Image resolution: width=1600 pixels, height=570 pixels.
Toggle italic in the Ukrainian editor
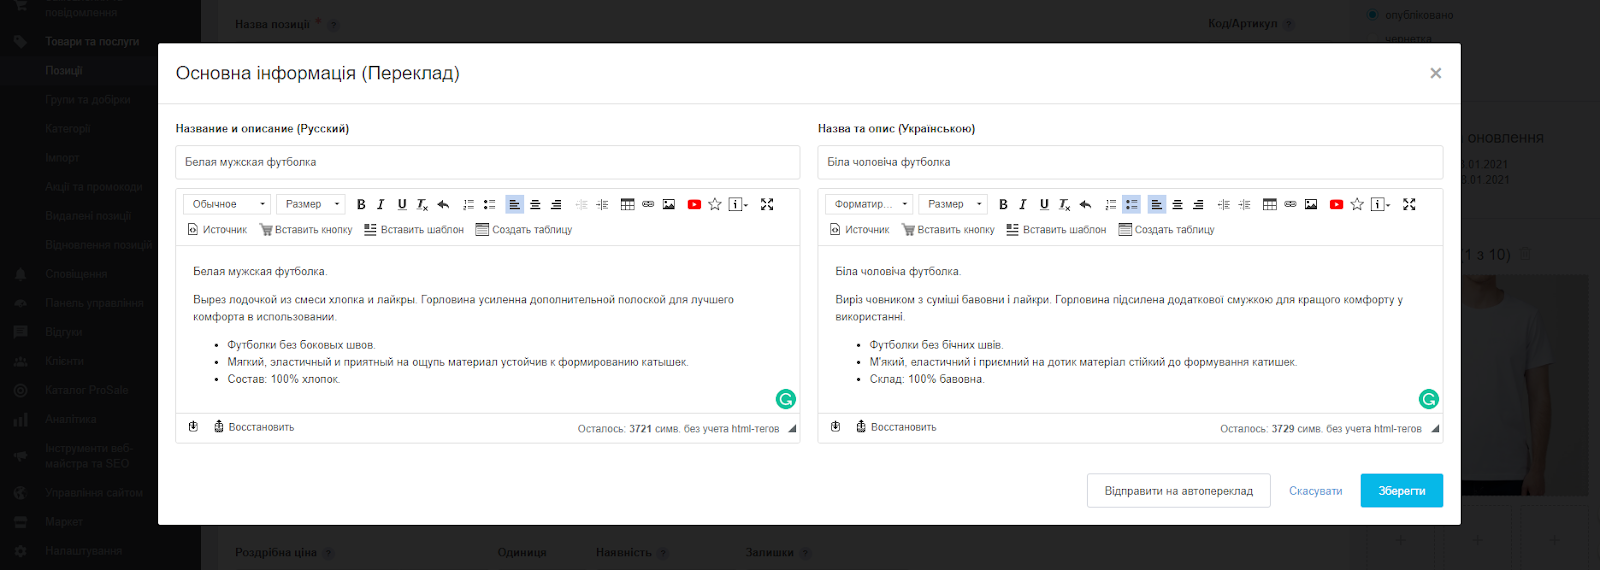coord(1023,204)
